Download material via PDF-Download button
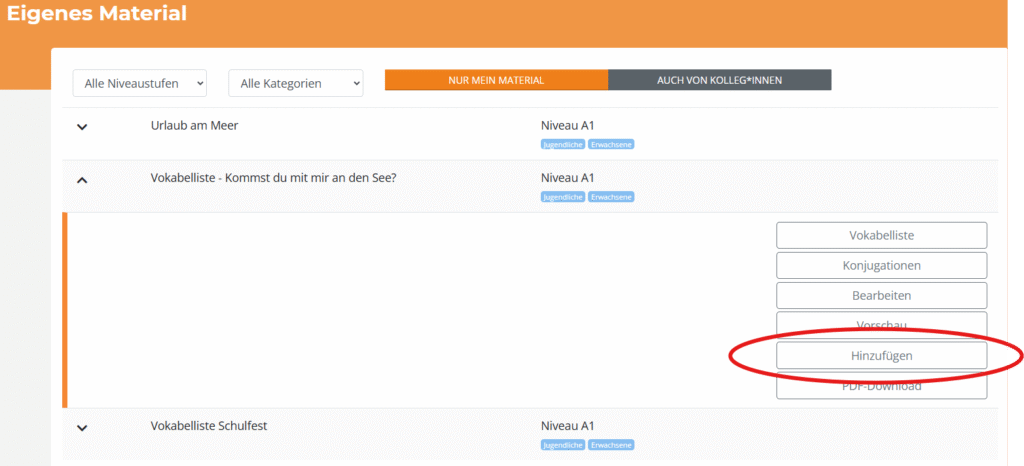Image resolution: width=1024 pixels, height=466 pixels. point(881,386)
